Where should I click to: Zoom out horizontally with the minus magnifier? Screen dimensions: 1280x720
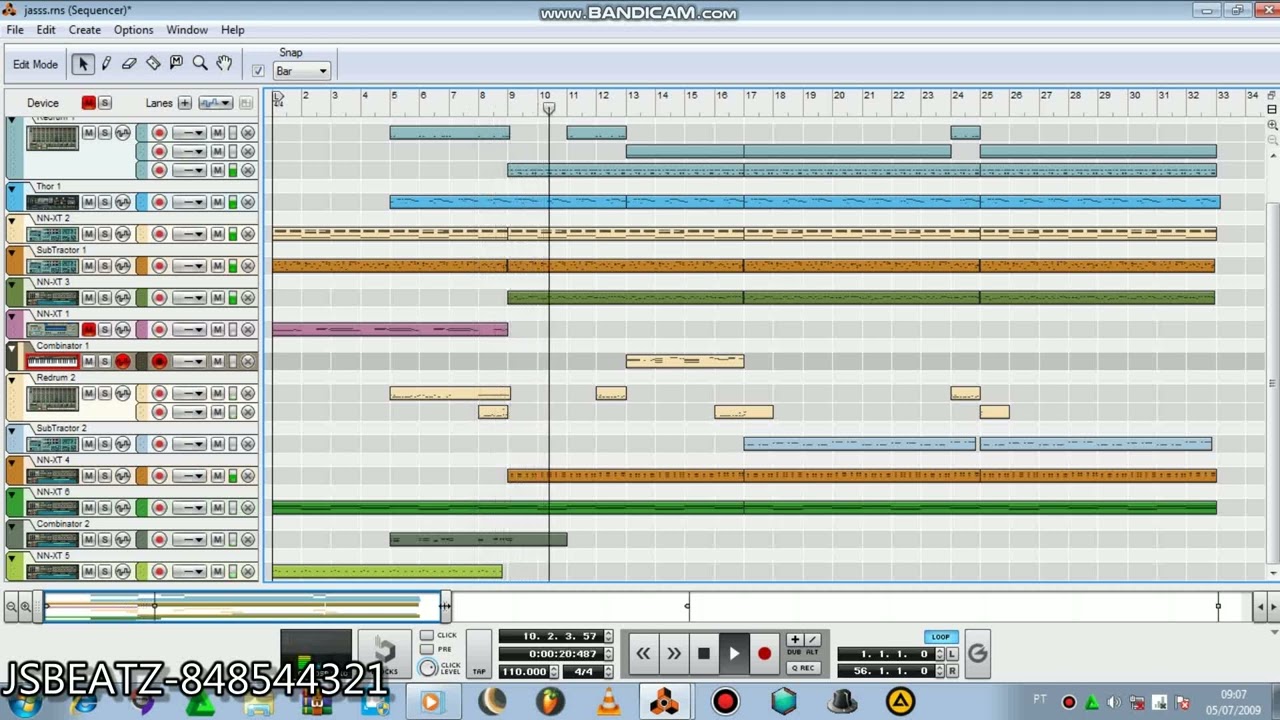[x=11, y=606]
